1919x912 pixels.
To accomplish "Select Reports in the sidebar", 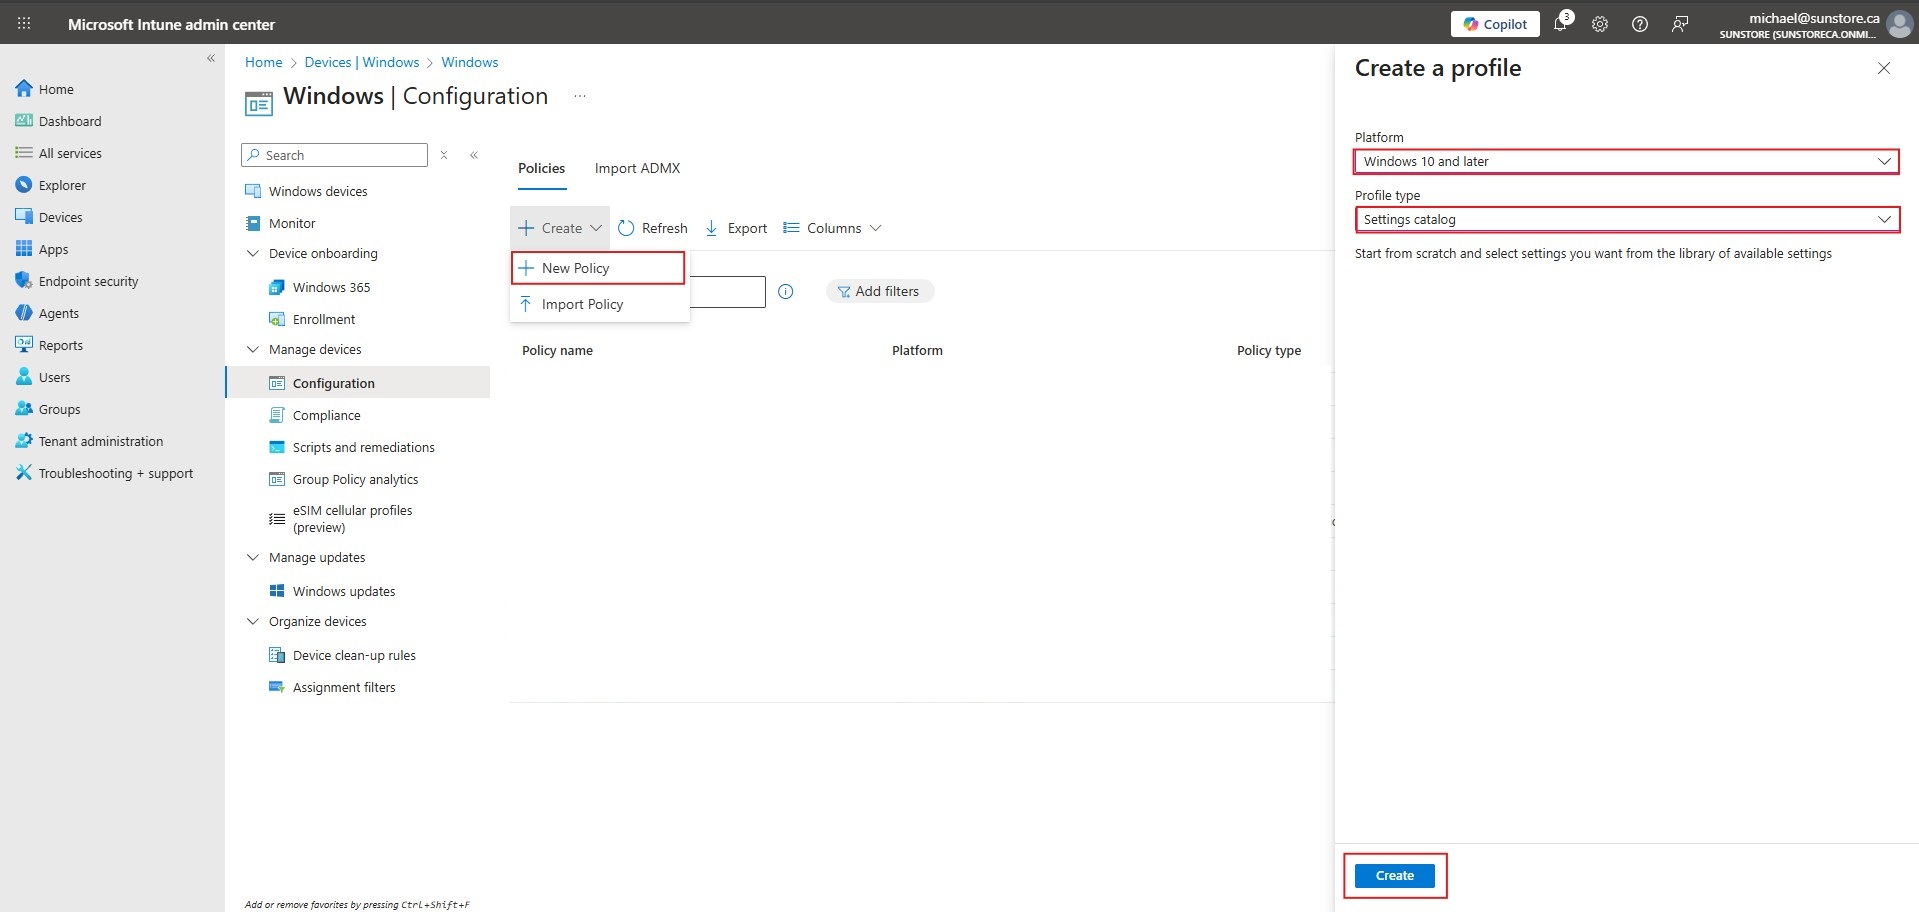I will pyautogui.click(x=61, y=344).
